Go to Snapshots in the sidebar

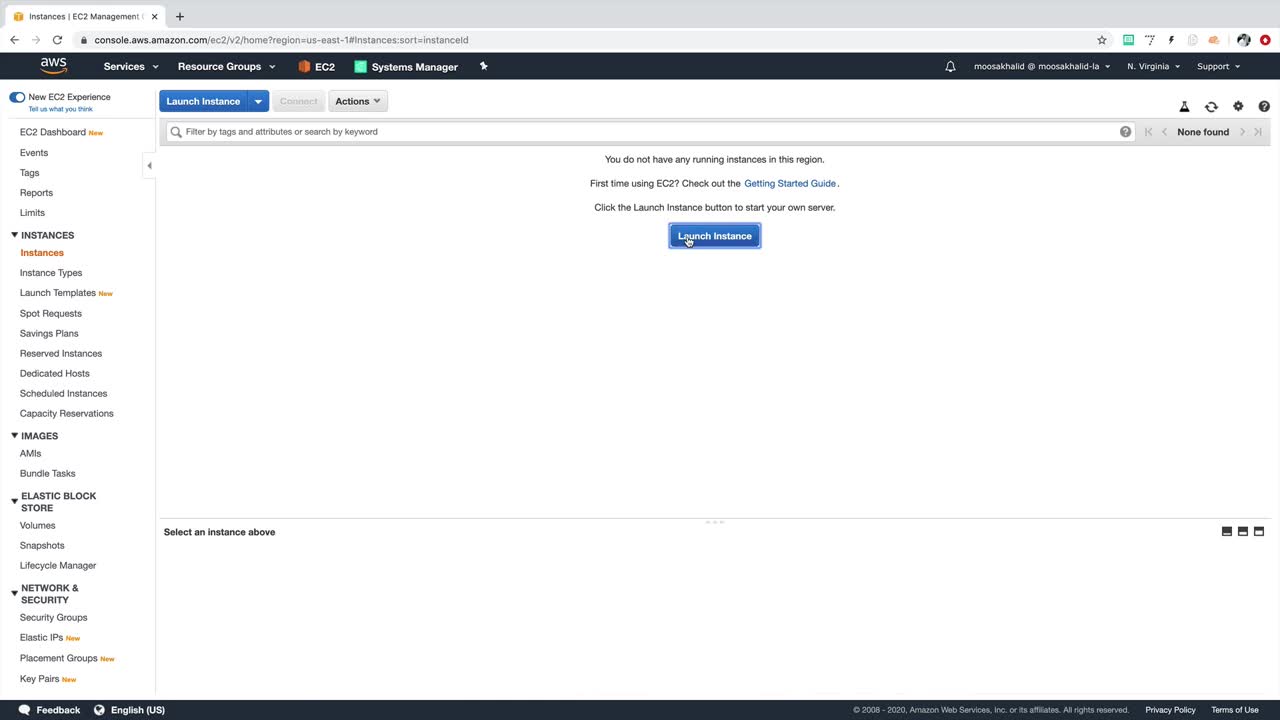(x=42, y=546)
